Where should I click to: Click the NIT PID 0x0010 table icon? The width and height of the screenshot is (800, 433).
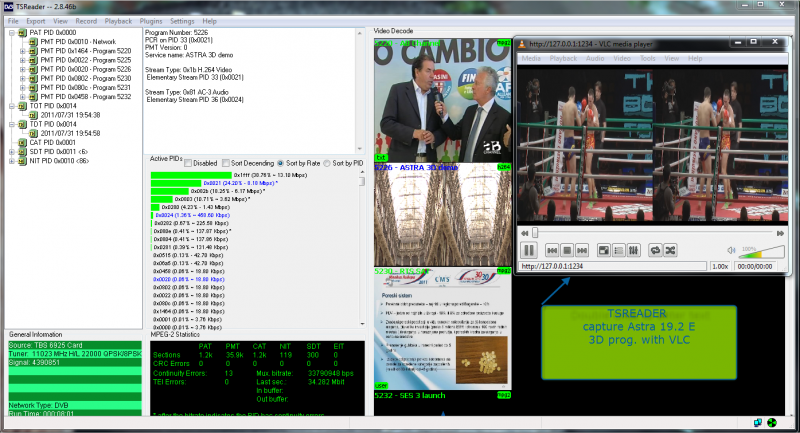(22, 161)
